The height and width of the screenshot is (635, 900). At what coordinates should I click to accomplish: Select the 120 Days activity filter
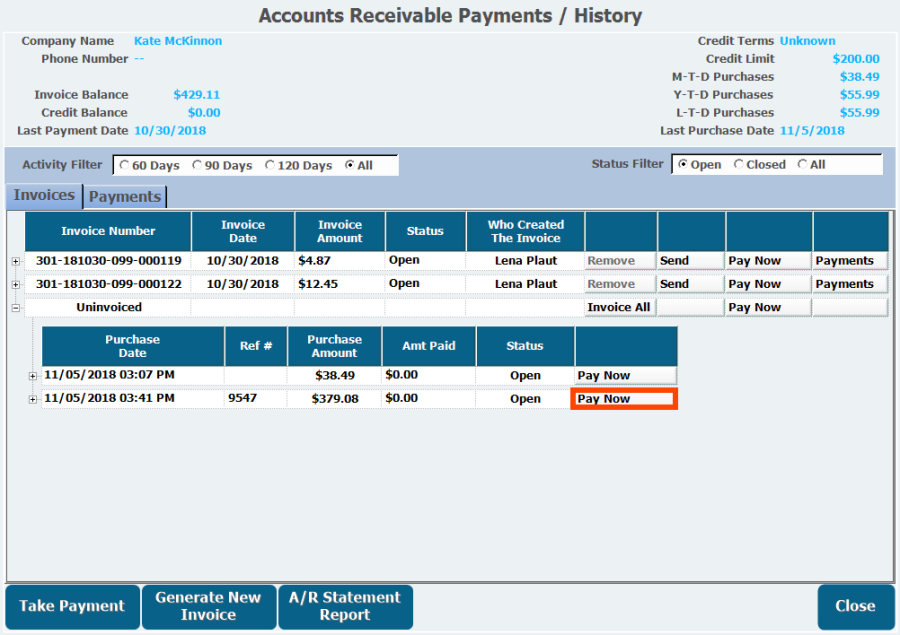point(270,165)
